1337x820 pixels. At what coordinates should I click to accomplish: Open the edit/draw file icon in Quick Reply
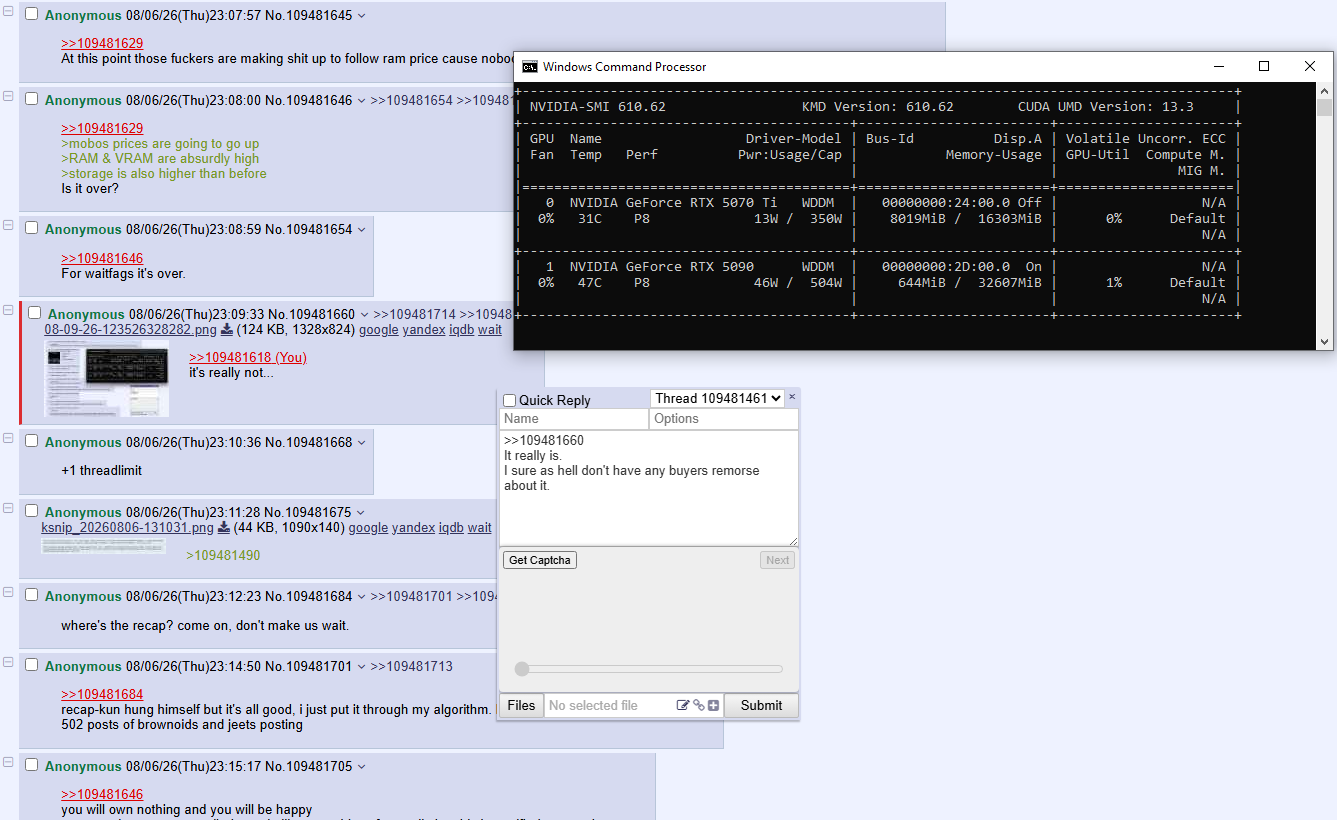[683, 705]
